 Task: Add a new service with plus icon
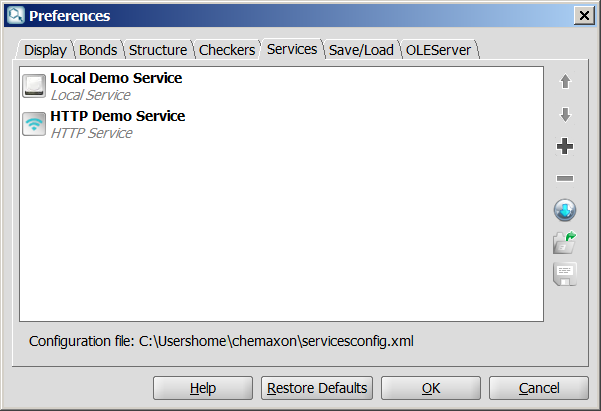click(x=565, y=146)
